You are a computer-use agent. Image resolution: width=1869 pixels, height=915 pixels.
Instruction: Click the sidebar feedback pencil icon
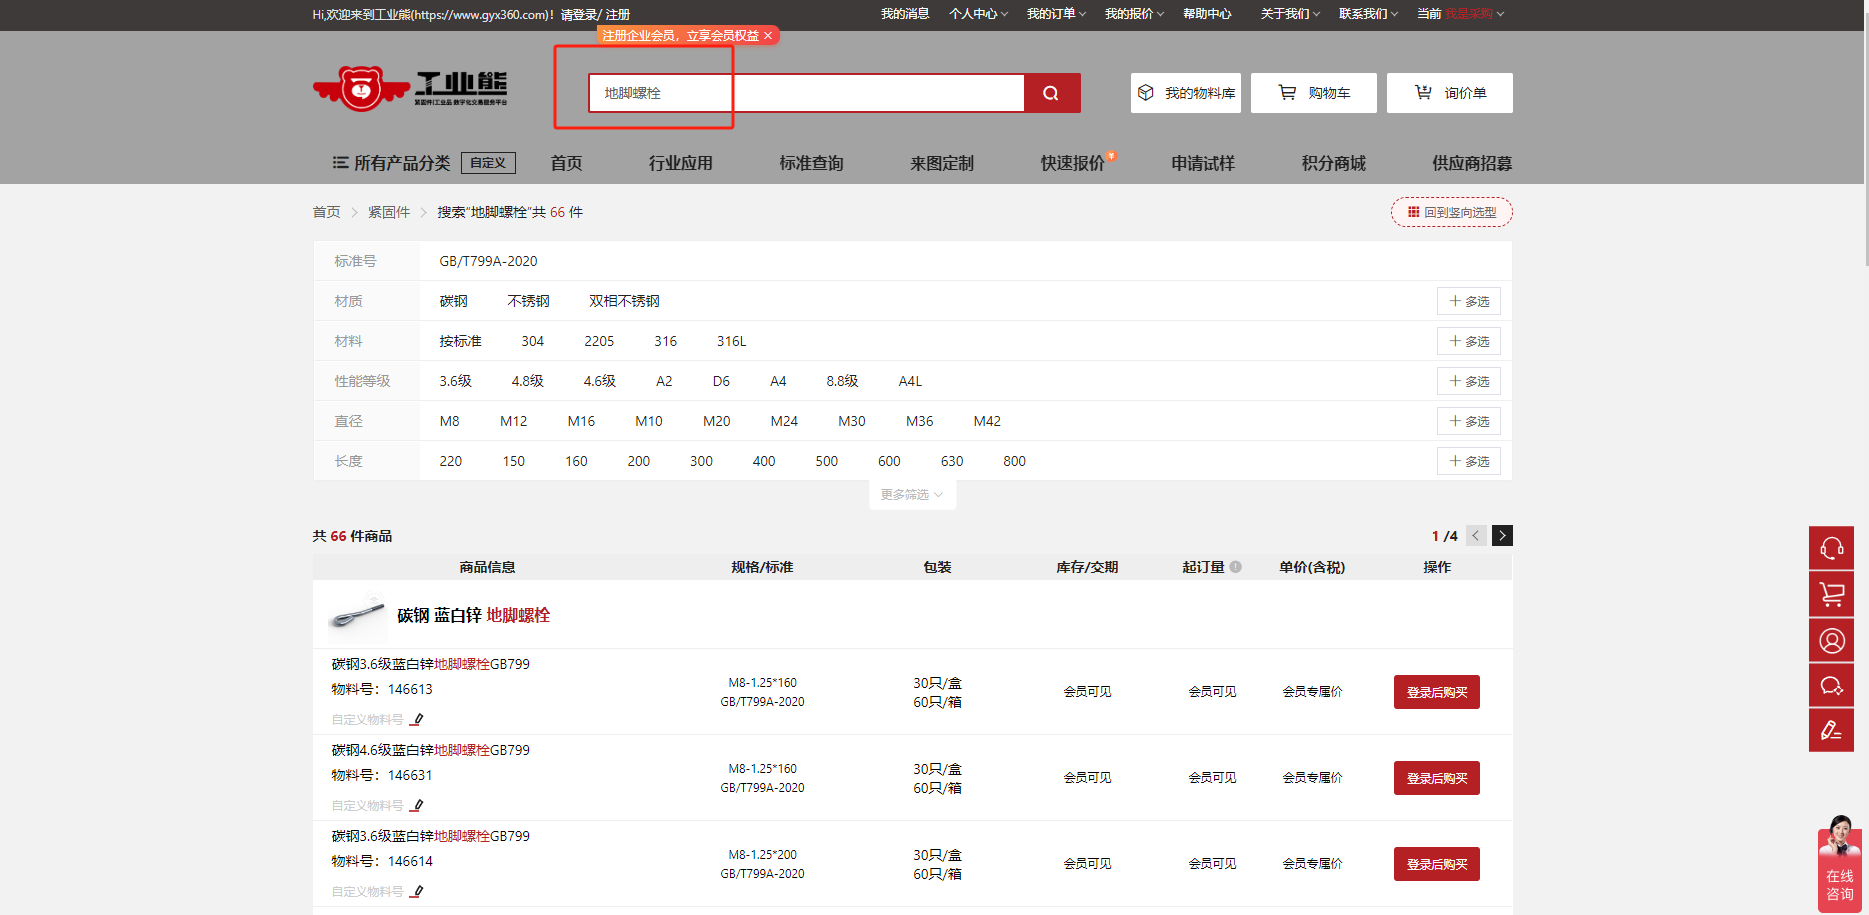click(x=1831, y=730)
